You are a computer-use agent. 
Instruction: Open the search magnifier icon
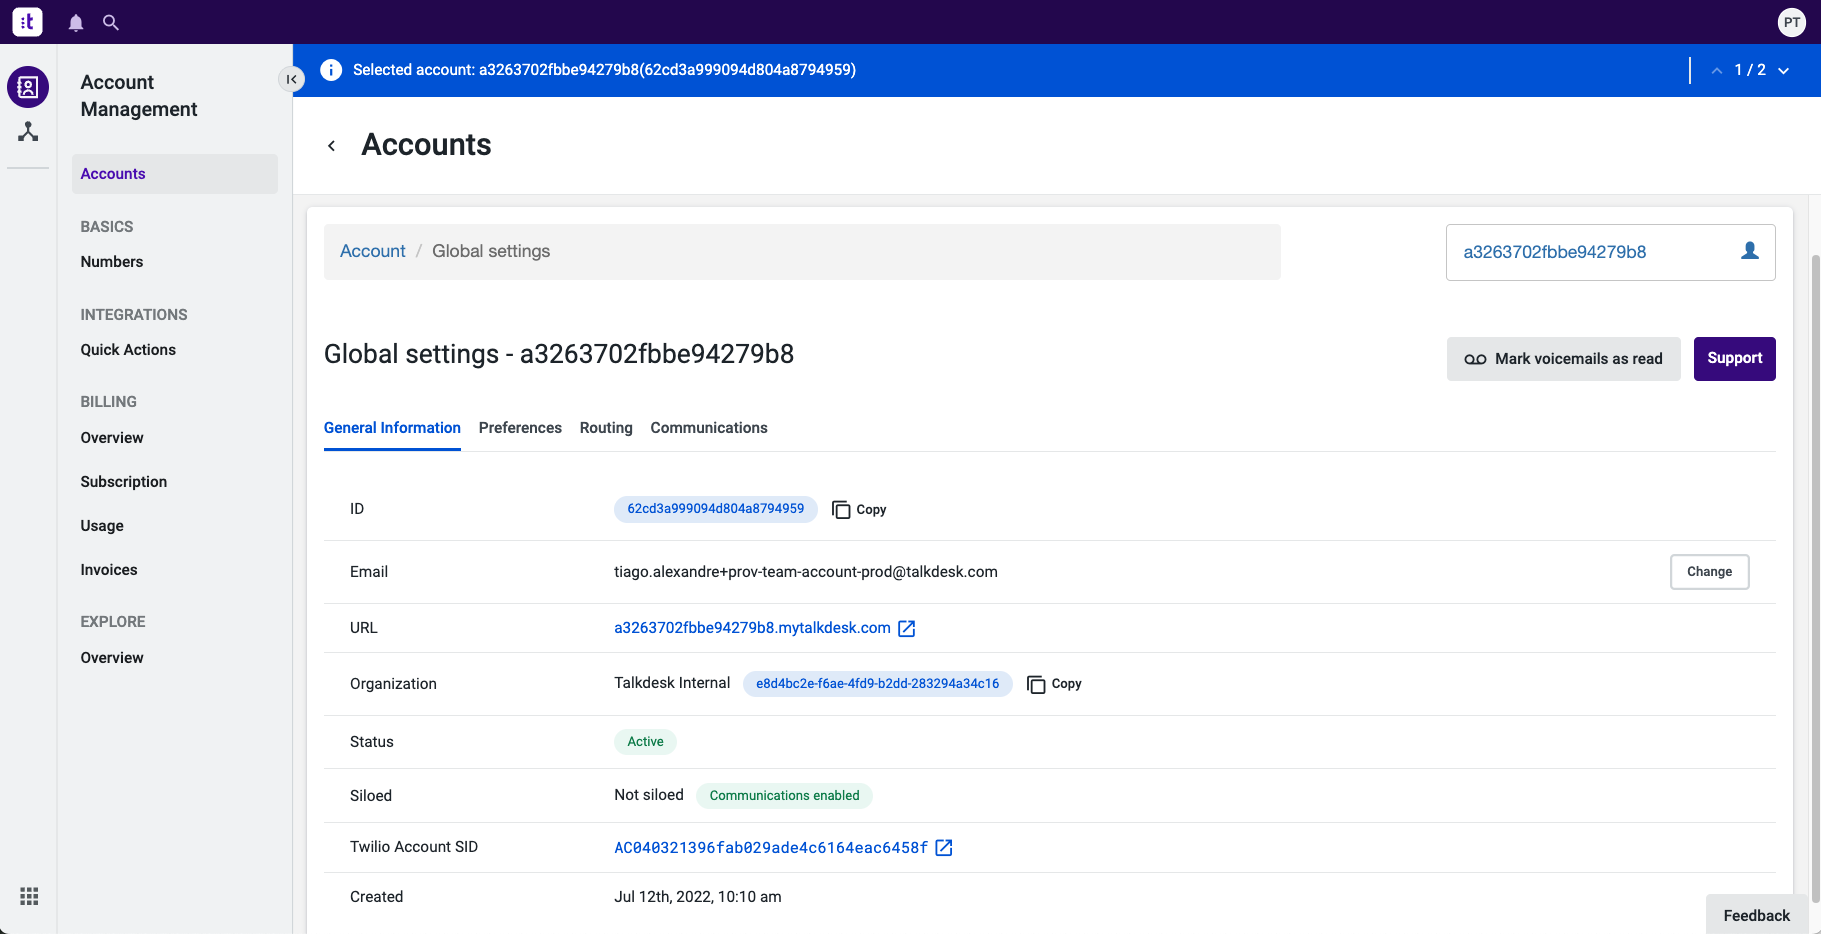click(111, 22)
